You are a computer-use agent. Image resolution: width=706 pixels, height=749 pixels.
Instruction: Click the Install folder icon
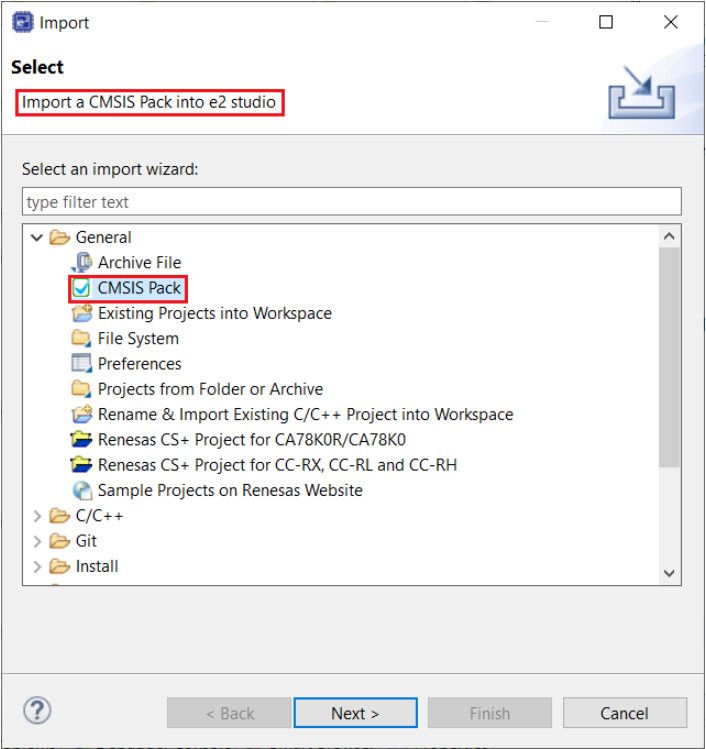pos(60,567)
